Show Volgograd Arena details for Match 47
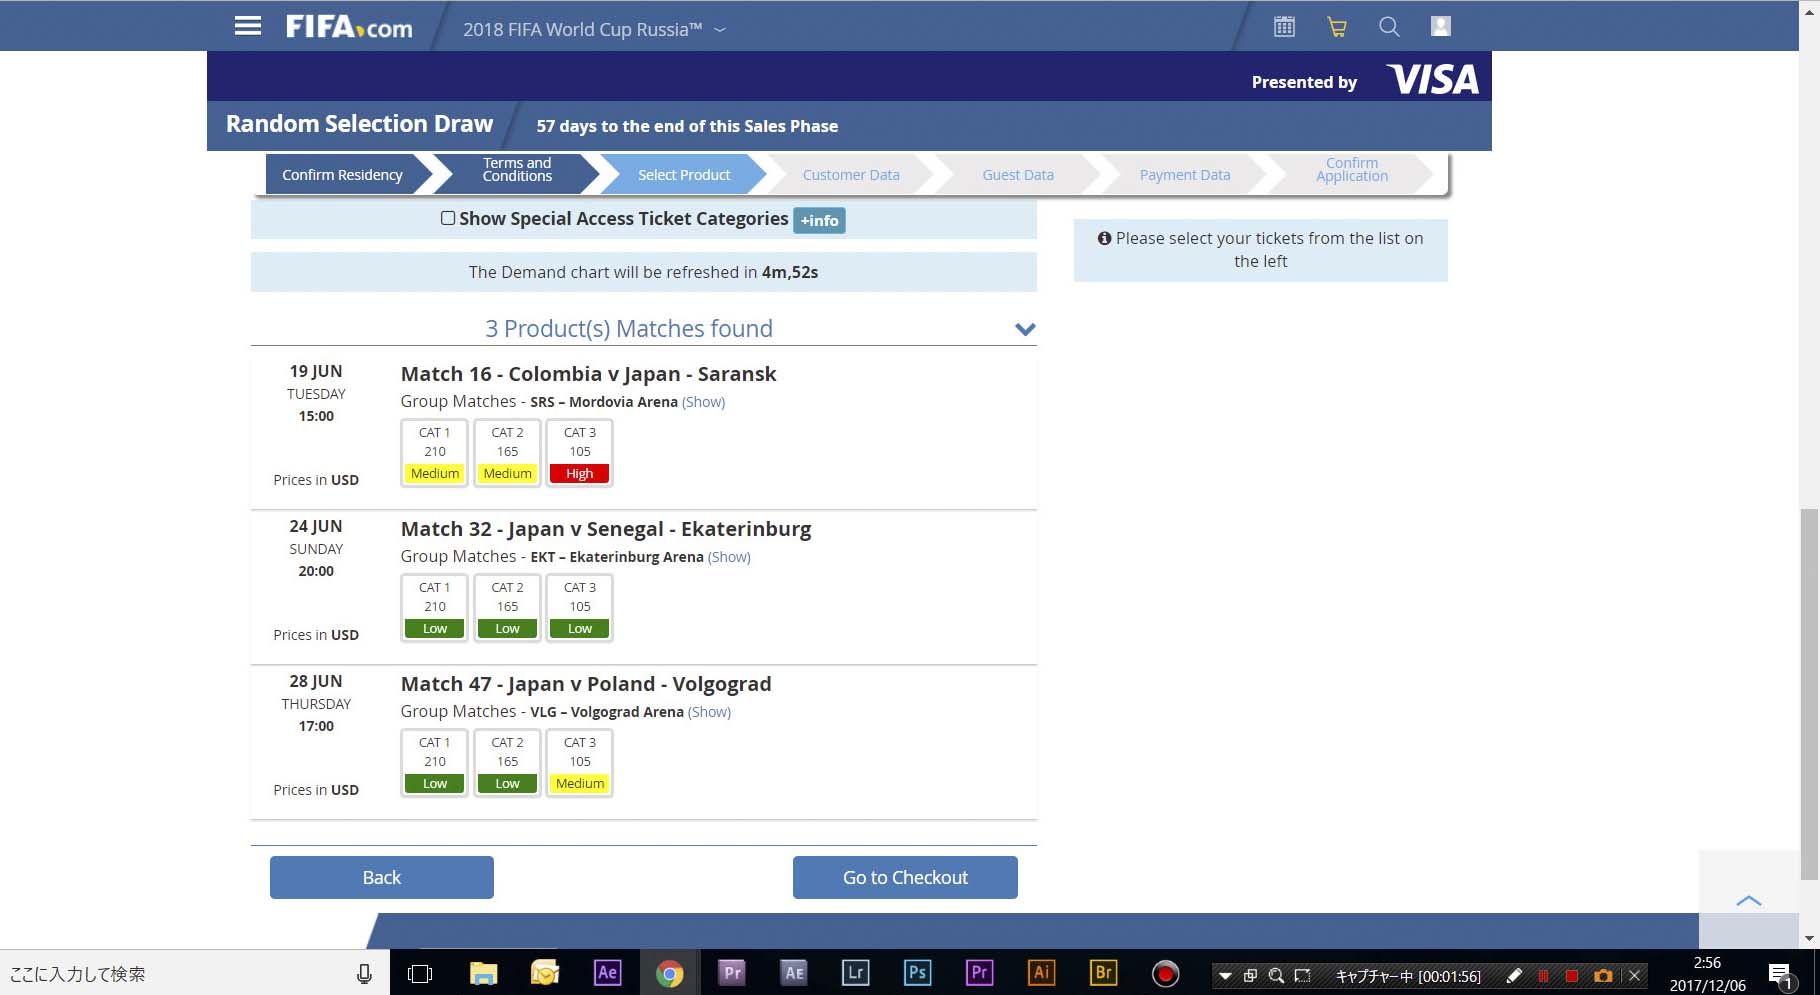This screenshot has width=1820, height=995. [710, 712]
